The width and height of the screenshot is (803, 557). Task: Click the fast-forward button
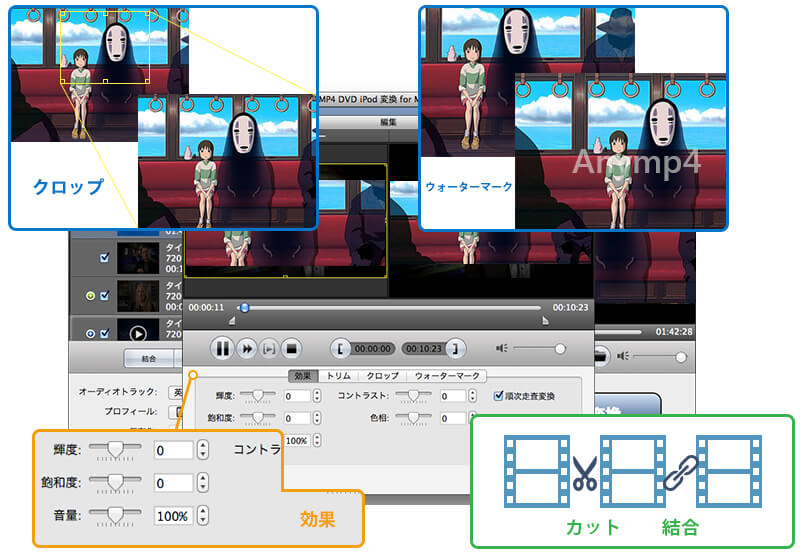point(247,349)
